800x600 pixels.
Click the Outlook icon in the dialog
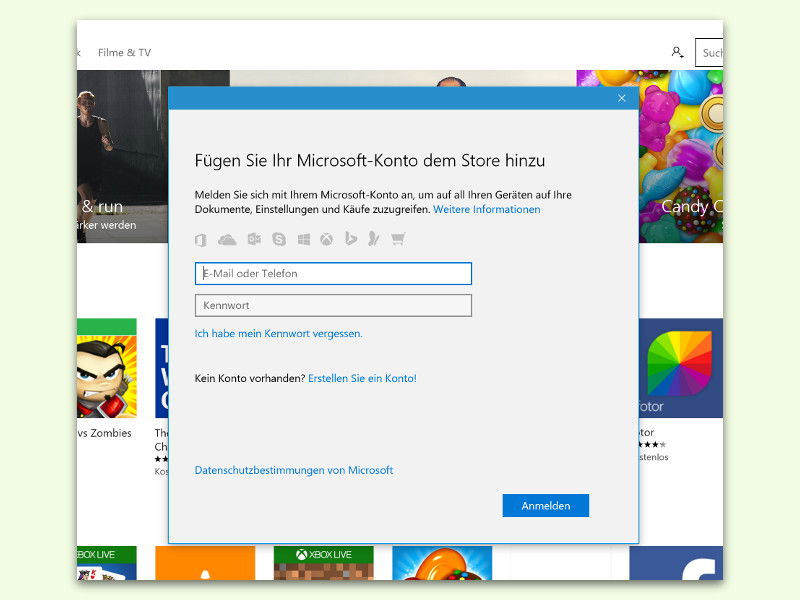pos(254,239)
